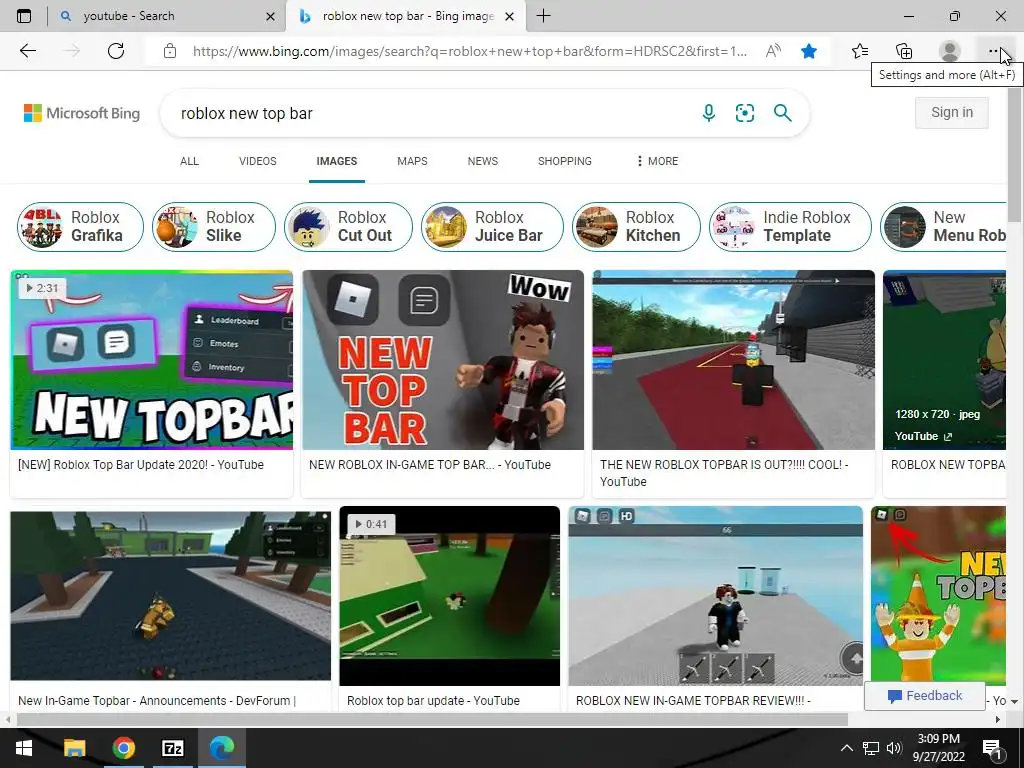Screen dimensions: 1024x768
Task: Switch to MAPS tab
Action: [412, 161]
